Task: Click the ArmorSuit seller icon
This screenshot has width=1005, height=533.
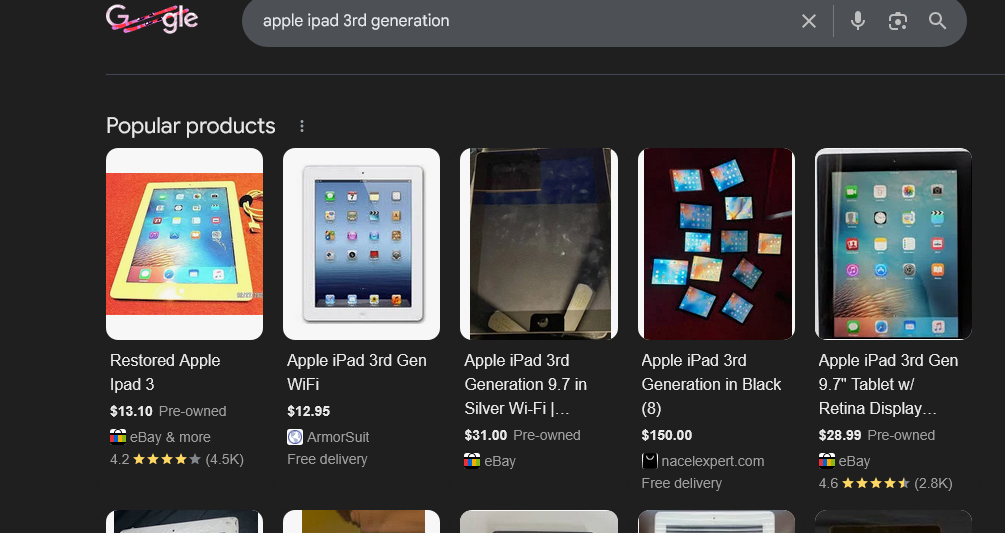Action: 295,437
